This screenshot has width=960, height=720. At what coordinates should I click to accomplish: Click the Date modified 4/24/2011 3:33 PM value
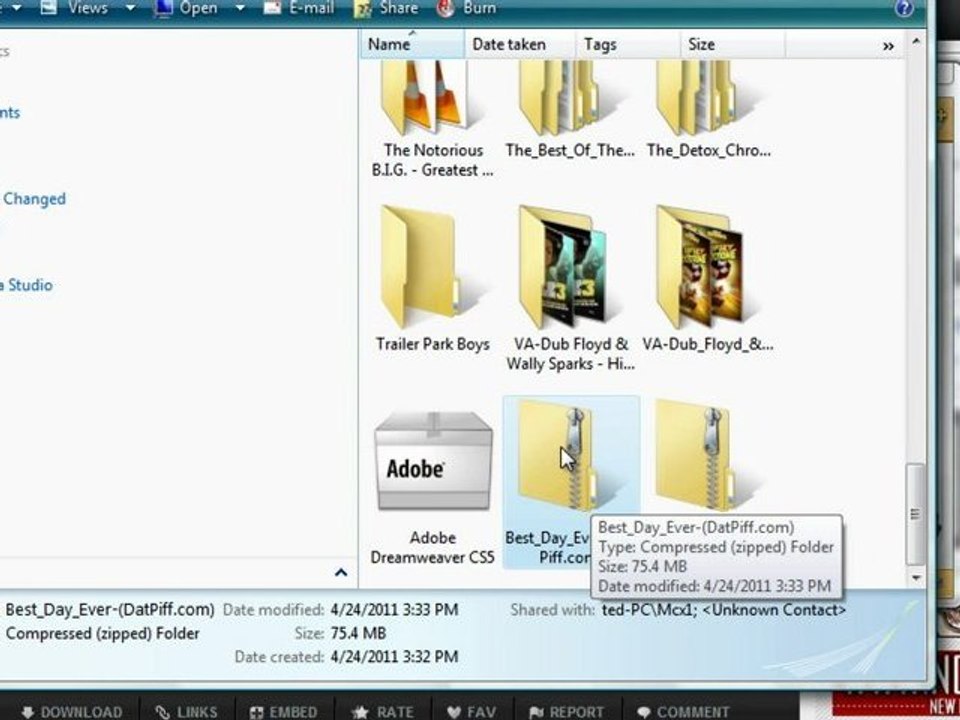394,610
